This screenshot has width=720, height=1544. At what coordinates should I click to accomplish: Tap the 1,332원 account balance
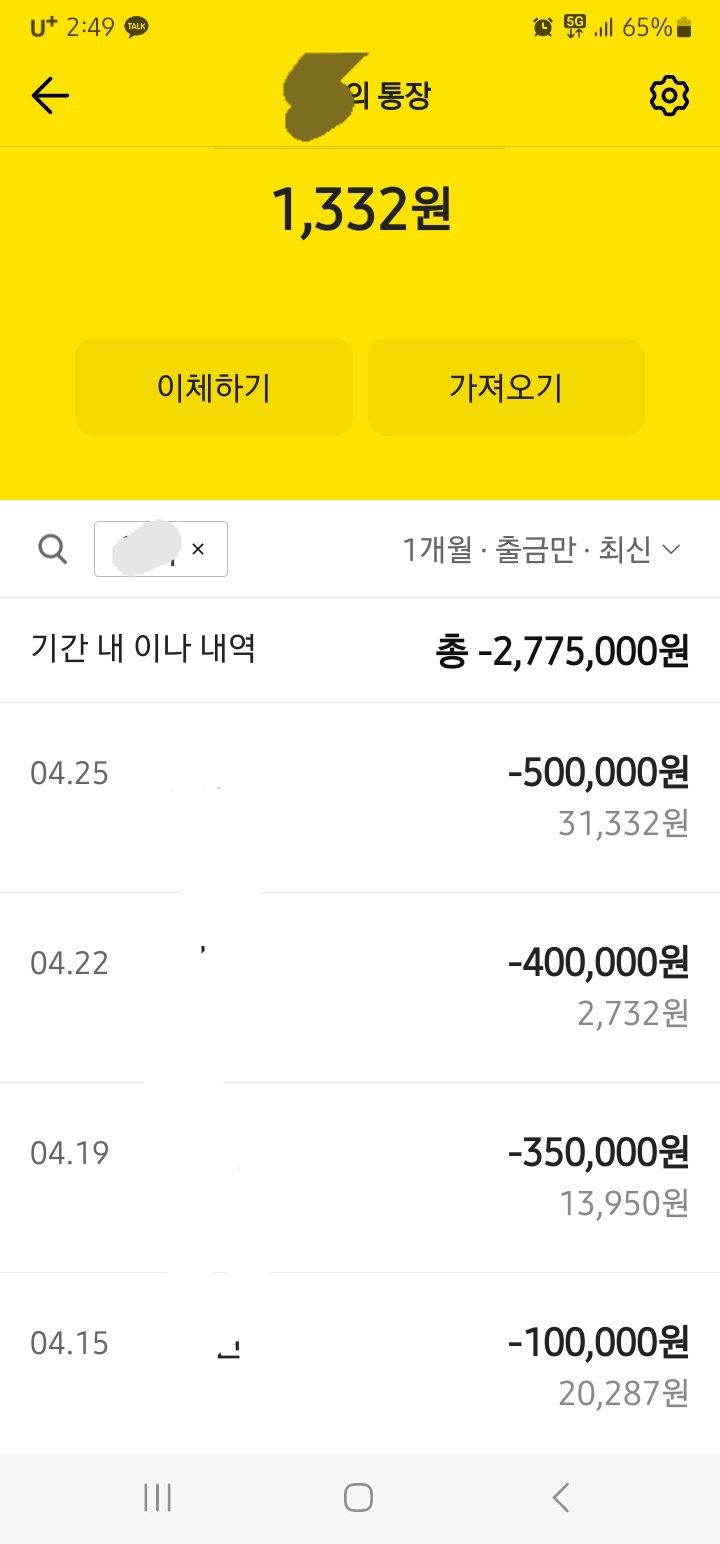point(361,210)
